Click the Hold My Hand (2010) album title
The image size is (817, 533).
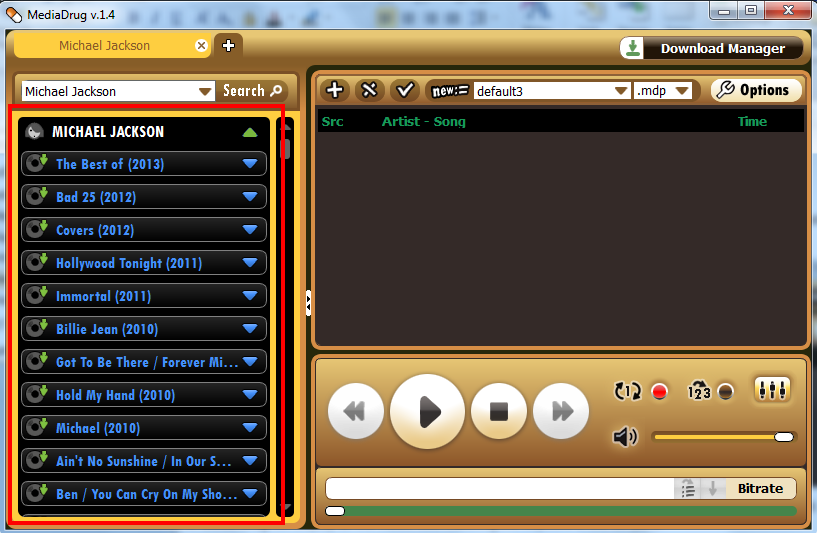tap(116, 395)
